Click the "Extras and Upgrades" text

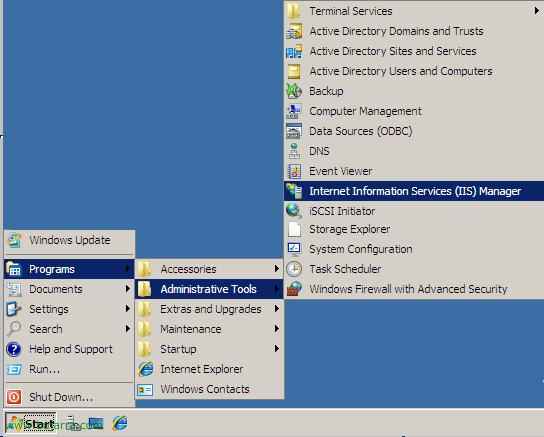(211, 309)
